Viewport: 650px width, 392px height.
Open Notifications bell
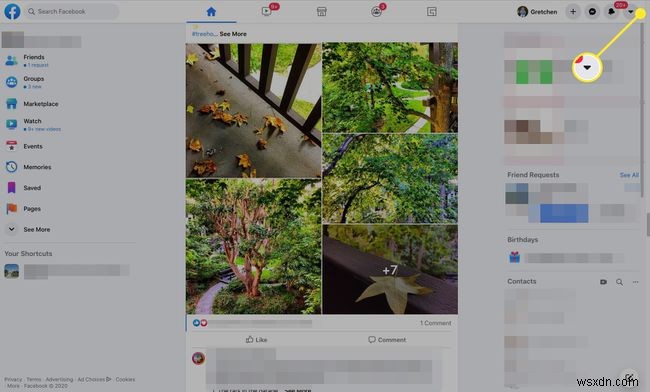pyautogui.click(x=611, y=12)
